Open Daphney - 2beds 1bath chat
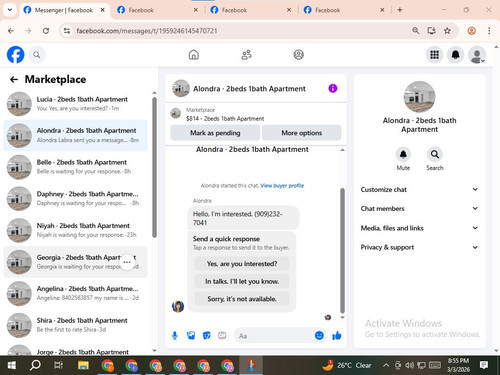This screenshot has height=375, width=500. 75,198
